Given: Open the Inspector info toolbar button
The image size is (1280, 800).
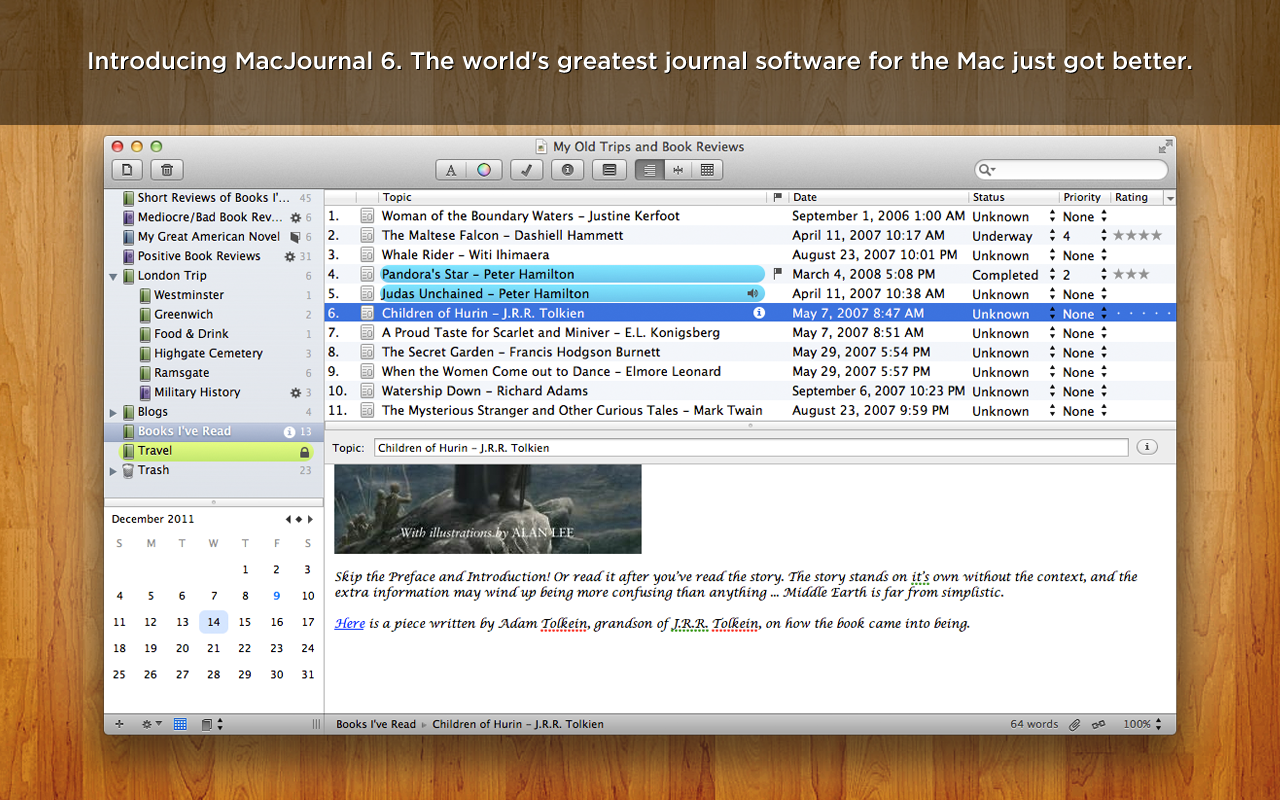Looking at the screenshot, I should point(567,170).
